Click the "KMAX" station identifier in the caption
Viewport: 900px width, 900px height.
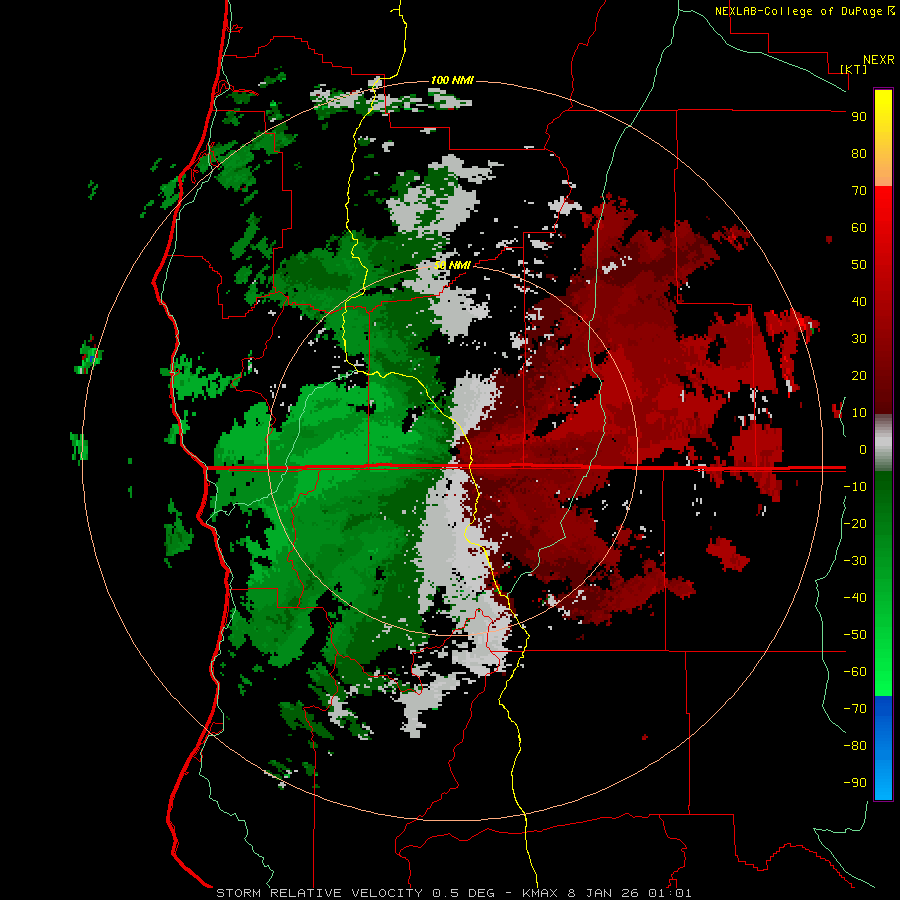coord(540,893)
